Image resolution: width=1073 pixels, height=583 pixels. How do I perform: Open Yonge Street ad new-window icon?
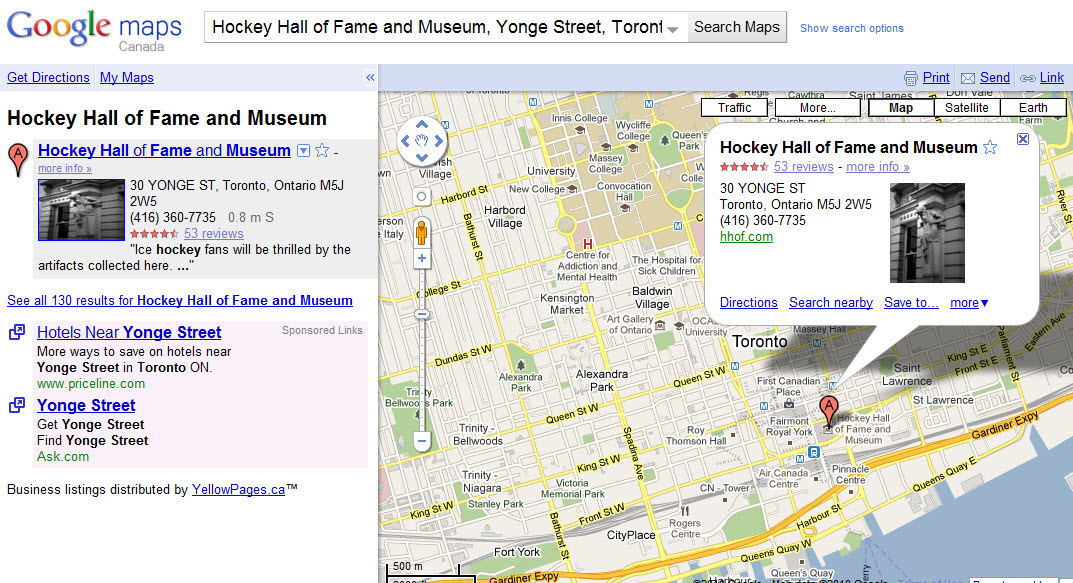17,405
